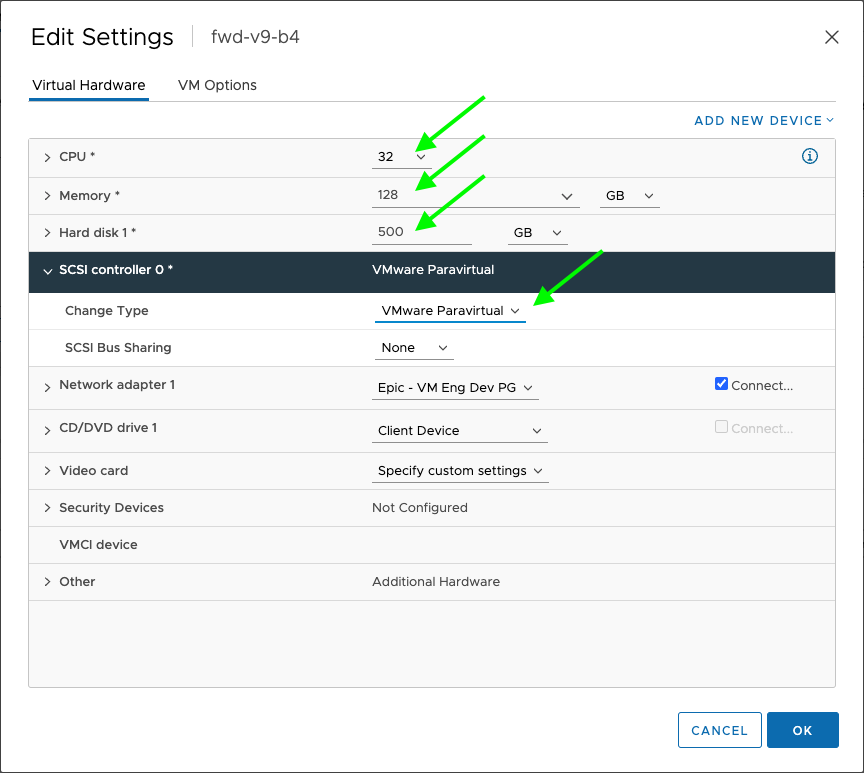Open the SCSI Bus Sharing dropdown
Screen dimensions: 864x773
click(x=414, y=348)
